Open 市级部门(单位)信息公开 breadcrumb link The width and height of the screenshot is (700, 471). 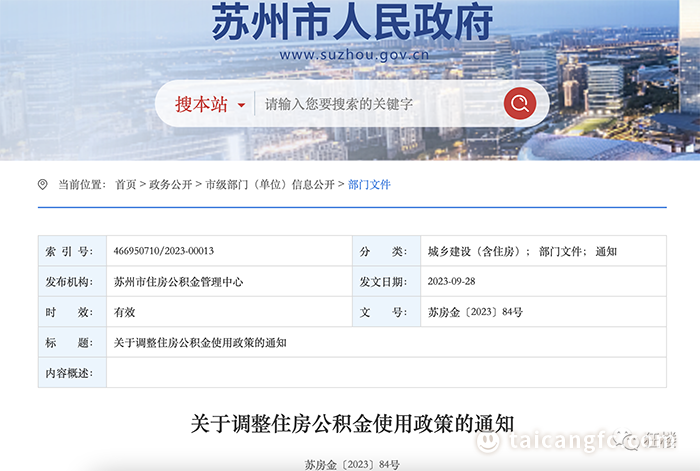tap(270, 184)
